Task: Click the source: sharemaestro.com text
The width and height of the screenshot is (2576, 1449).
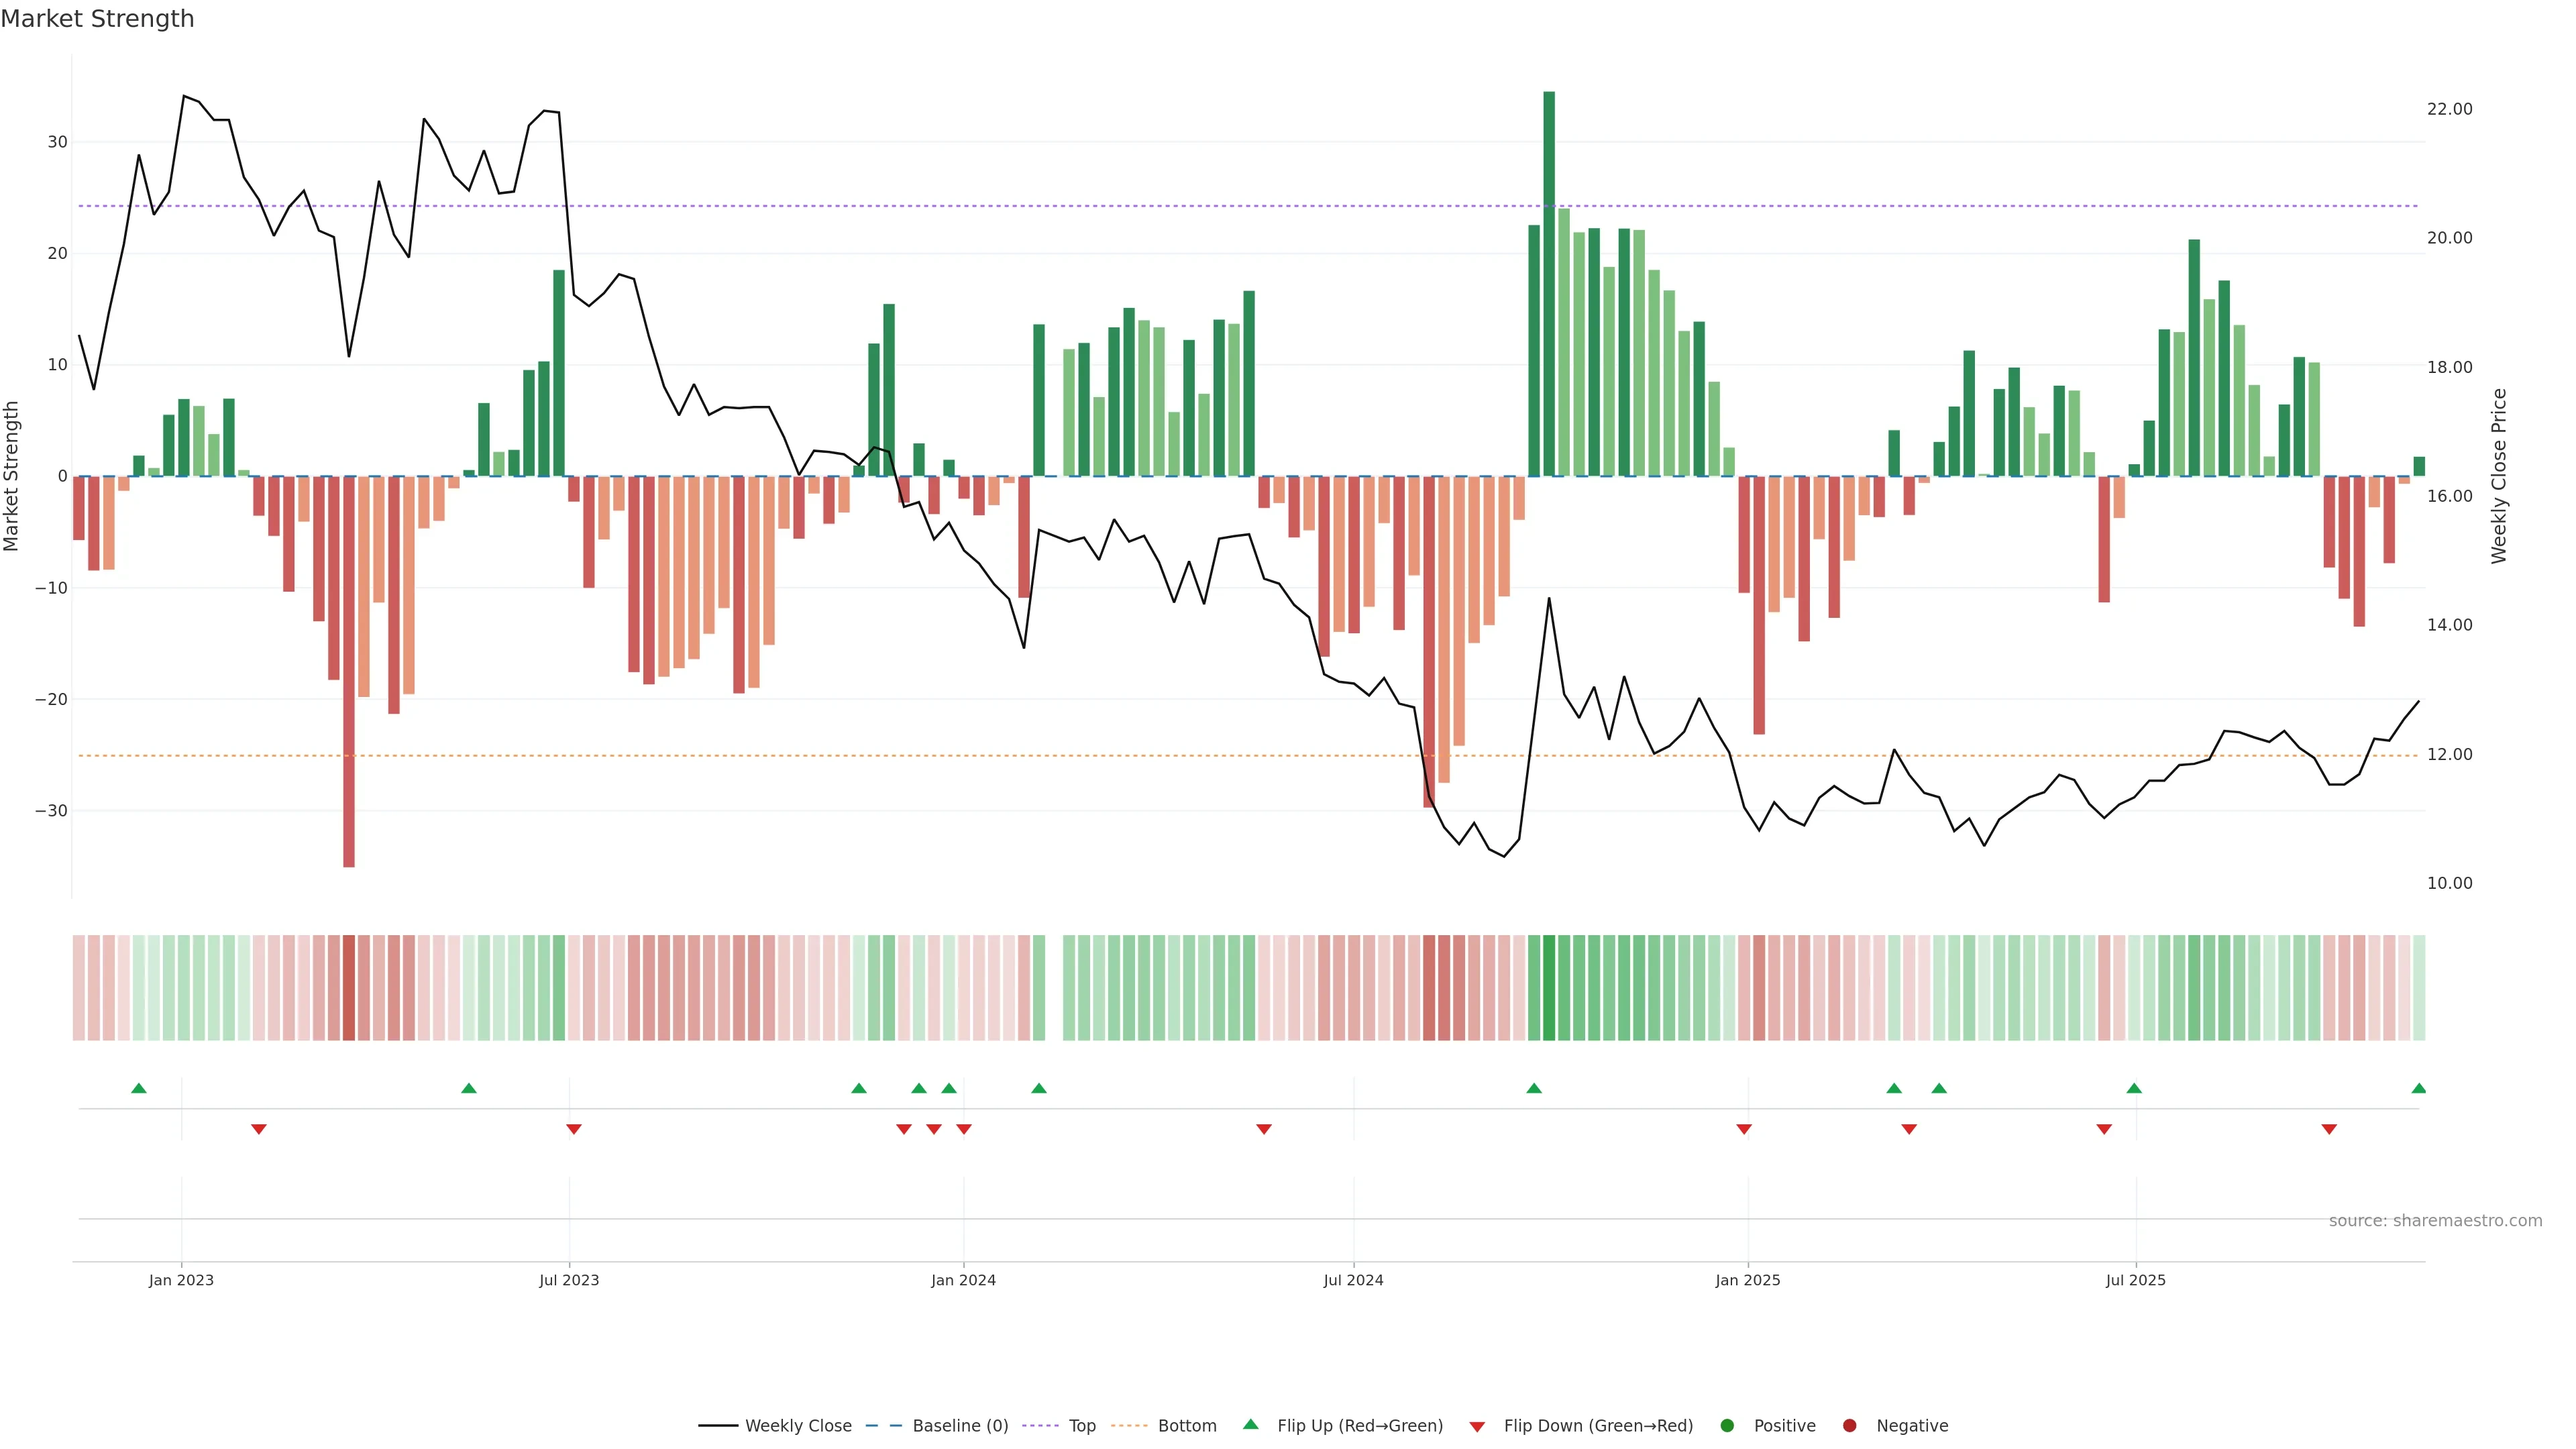Action: point(2435,1220)
